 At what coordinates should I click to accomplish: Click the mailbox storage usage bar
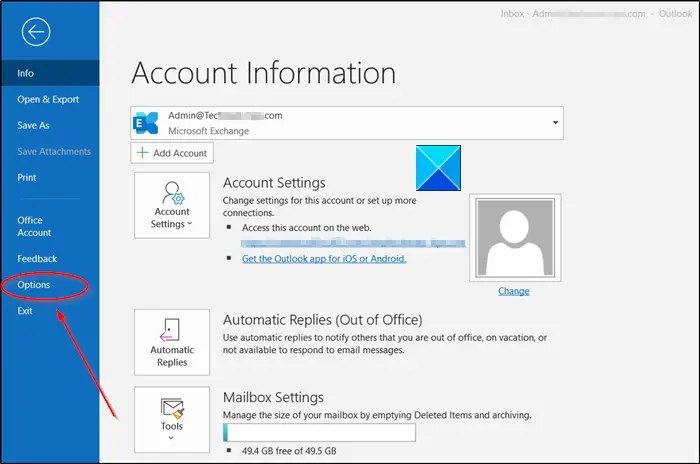(x=319, y=432)
